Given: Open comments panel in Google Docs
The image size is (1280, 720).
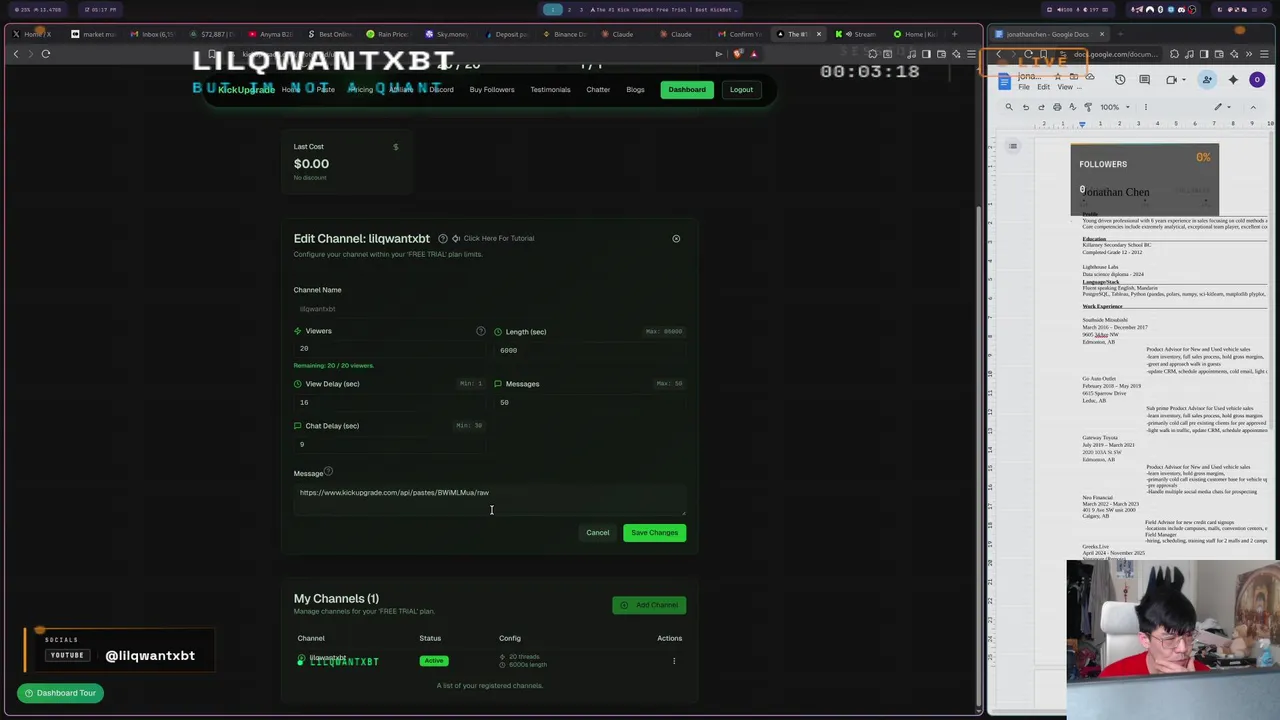Looking at the screenshot, I should point(1145,80).
